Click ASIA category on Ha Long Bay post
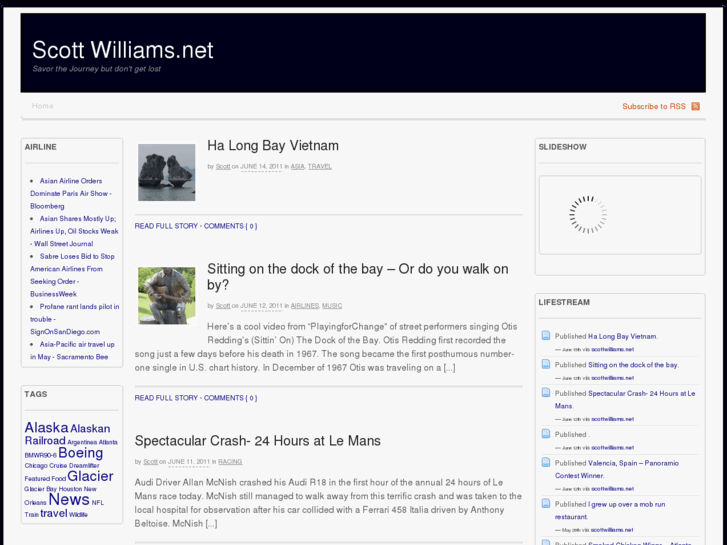Viewport: 727px width, 545px height. click(298, 167)
